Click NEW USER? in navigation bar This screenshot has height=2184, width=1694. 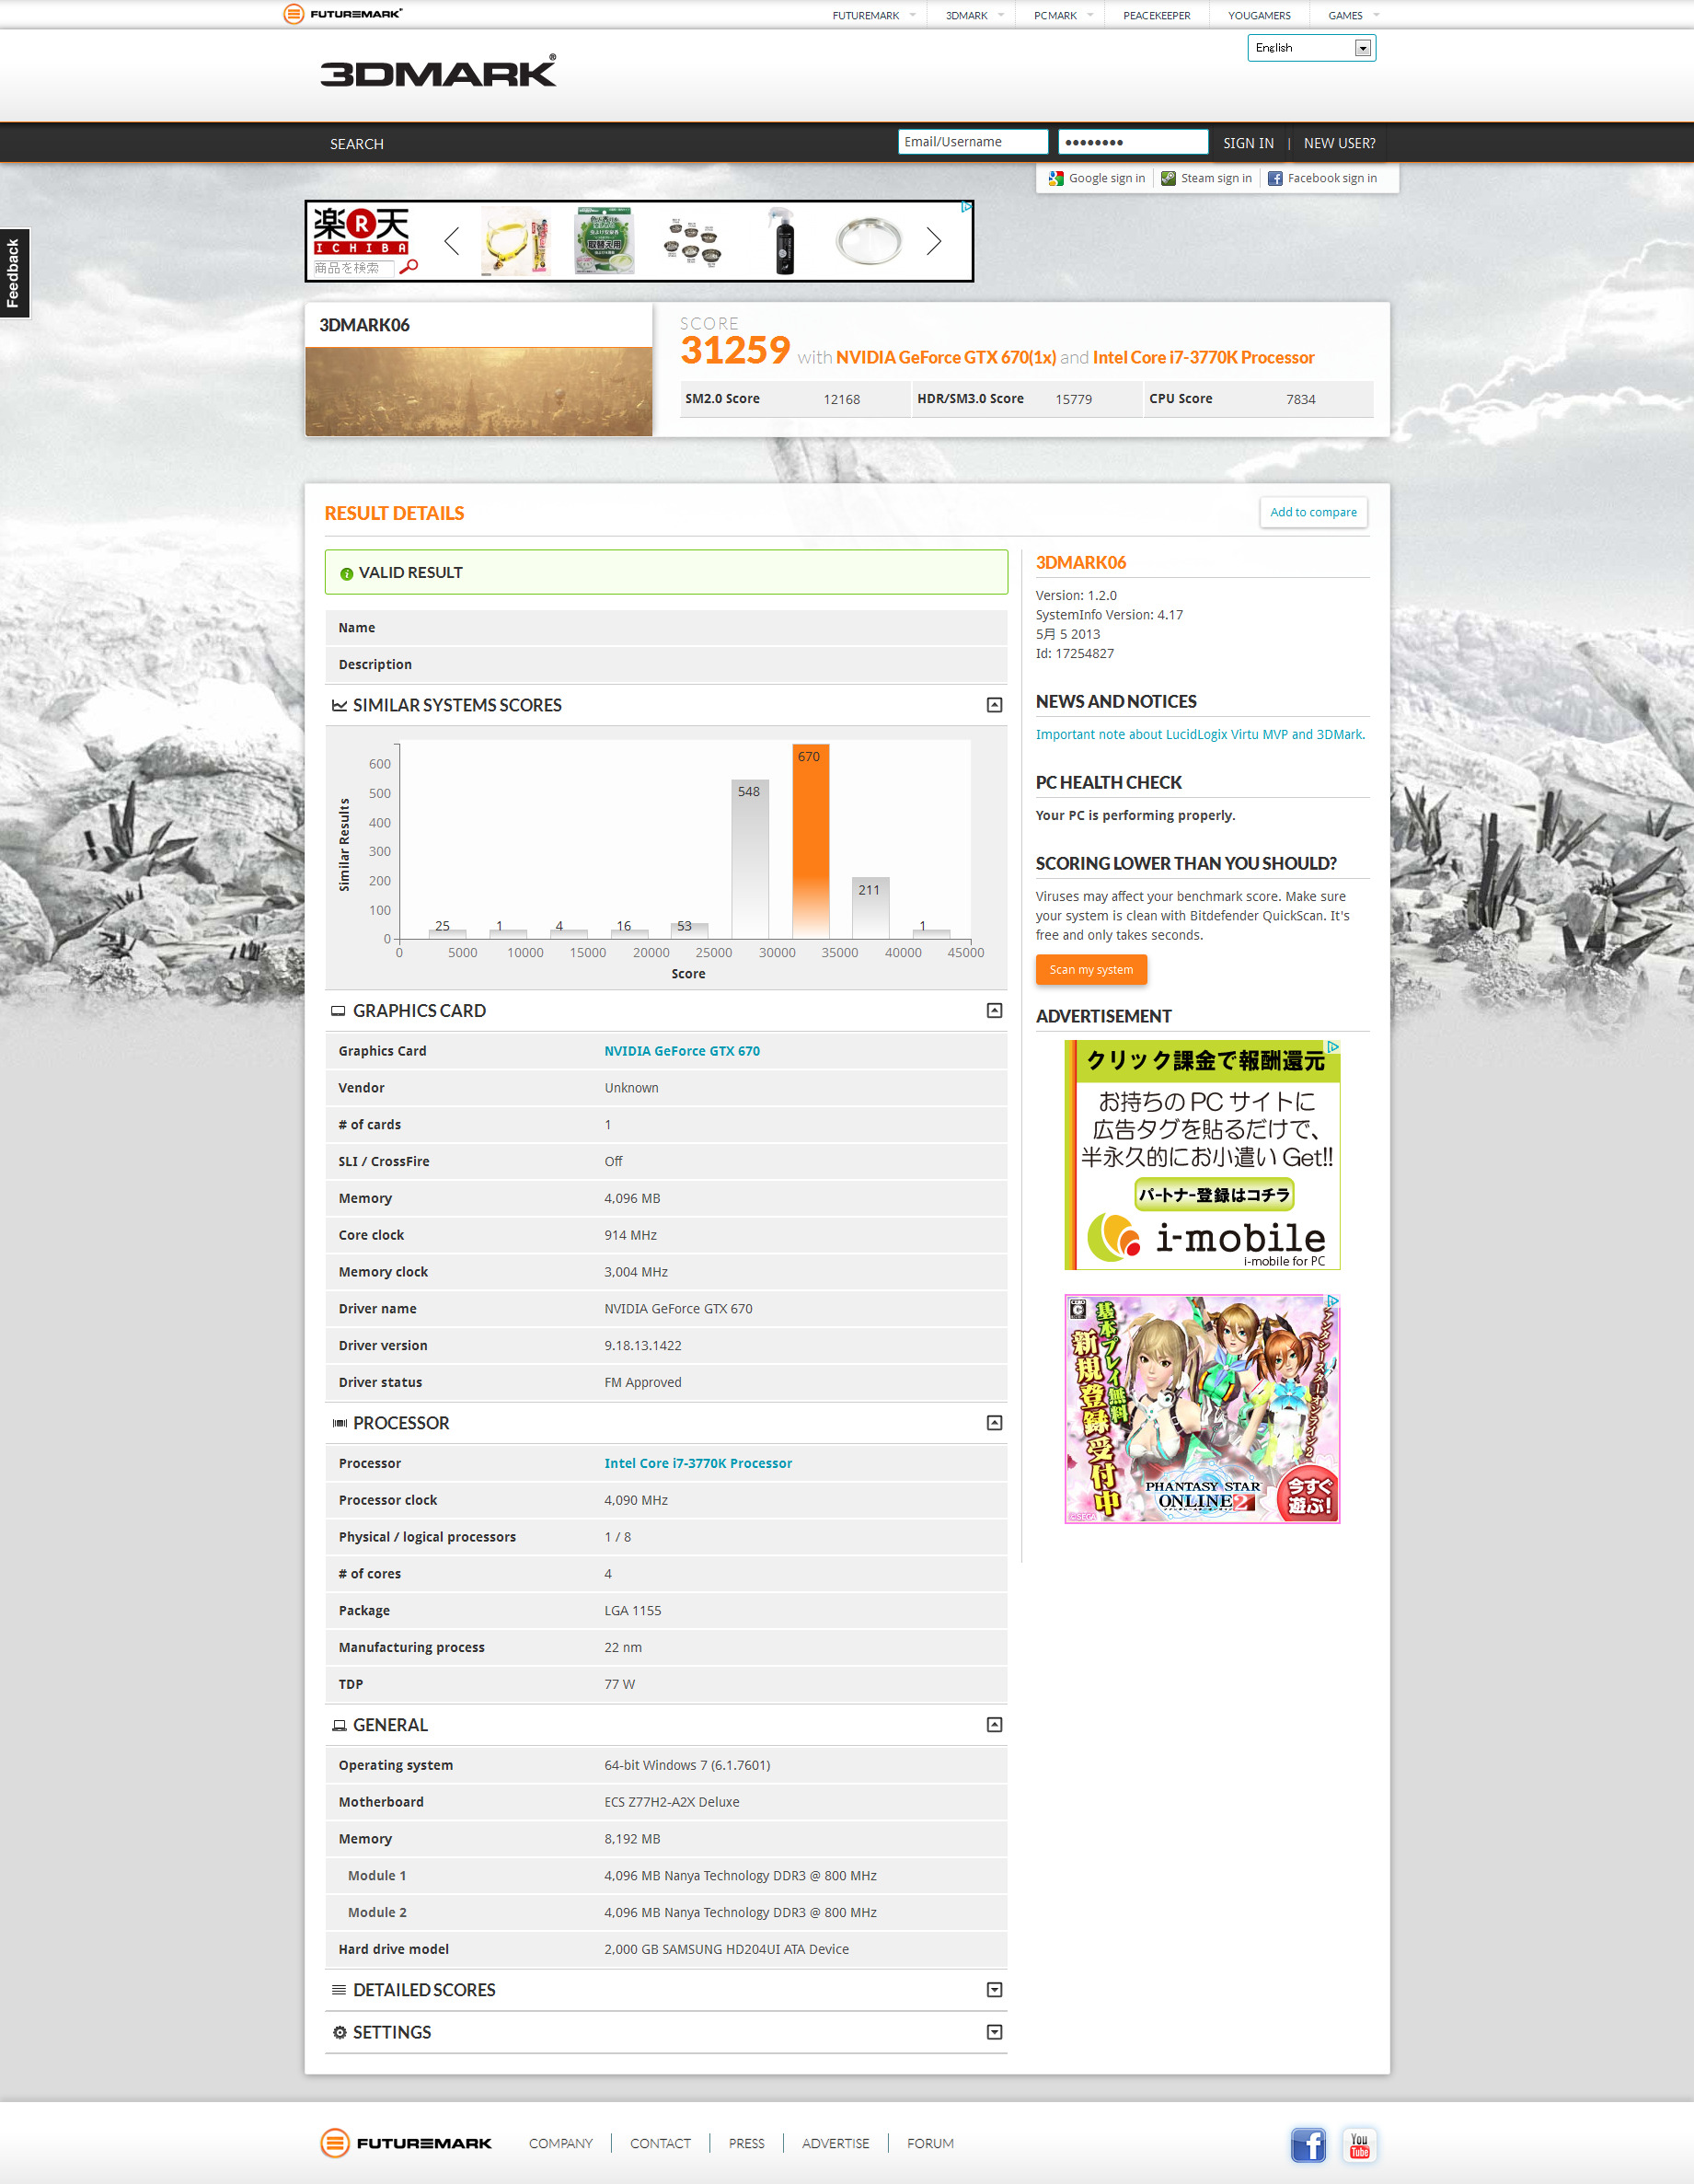1339,143
